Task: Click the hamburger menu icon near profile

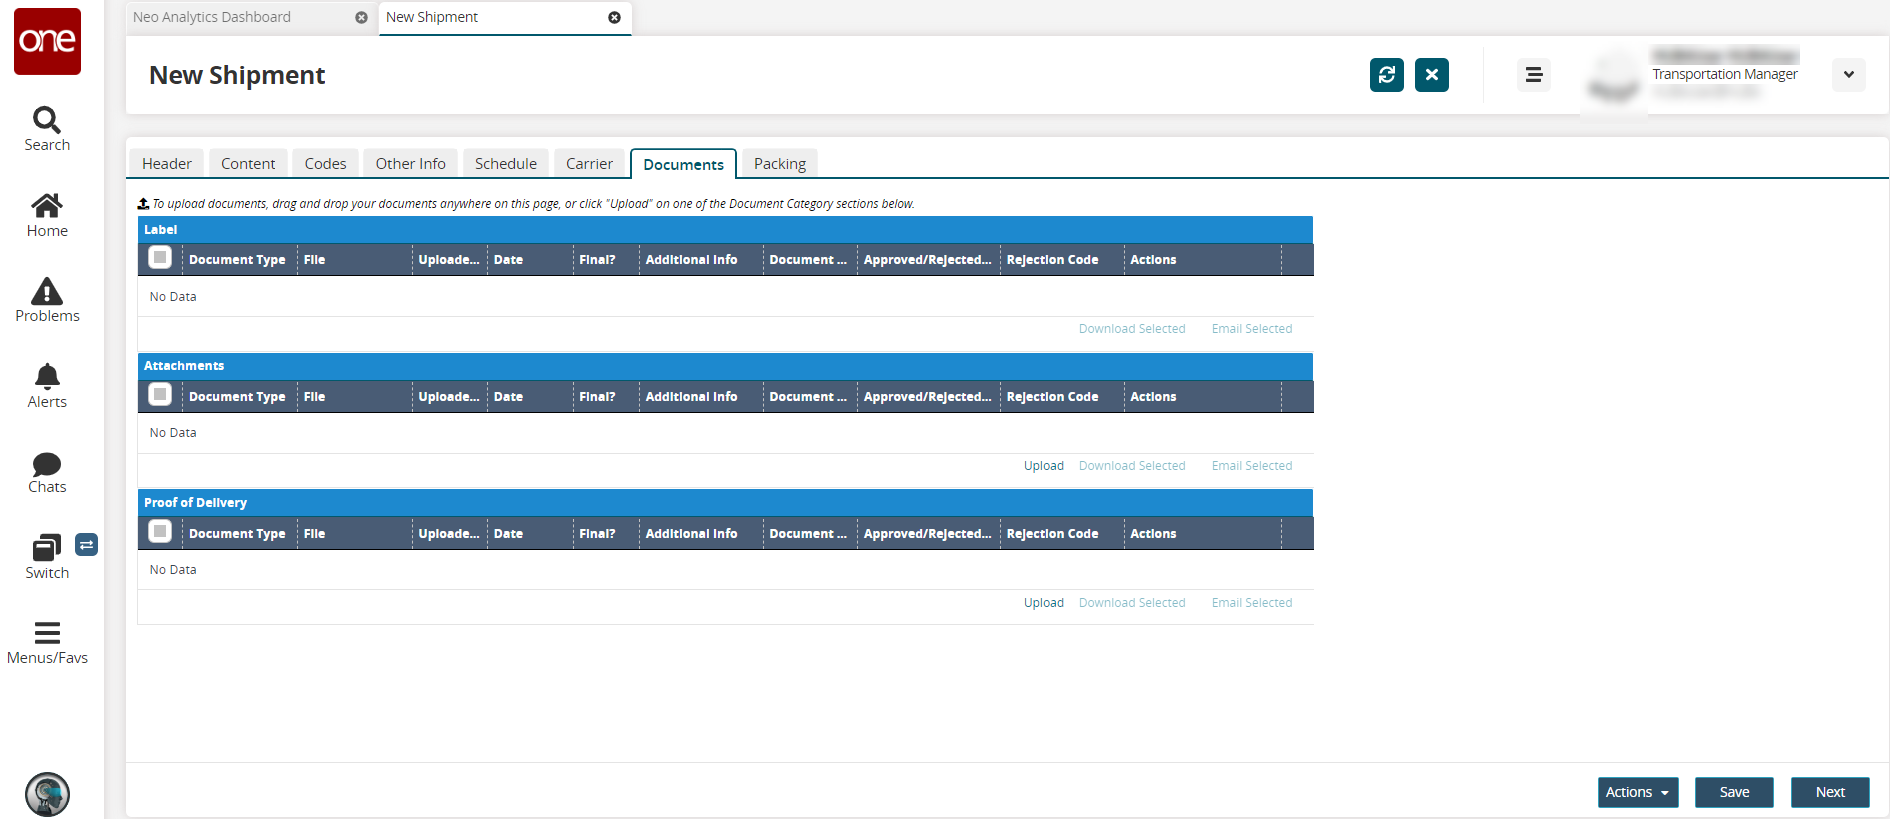Action: (1533, 75)
